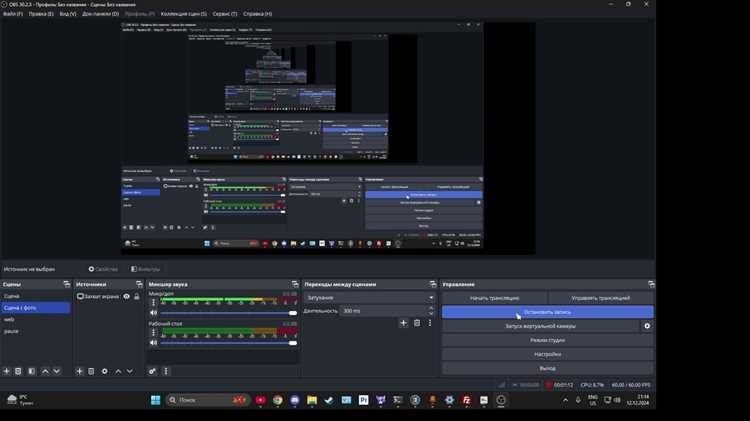Move the scene down with the arrow in the Сцены toolbar
The width and height of the screenshot is (750, 421).
(56, 371)
